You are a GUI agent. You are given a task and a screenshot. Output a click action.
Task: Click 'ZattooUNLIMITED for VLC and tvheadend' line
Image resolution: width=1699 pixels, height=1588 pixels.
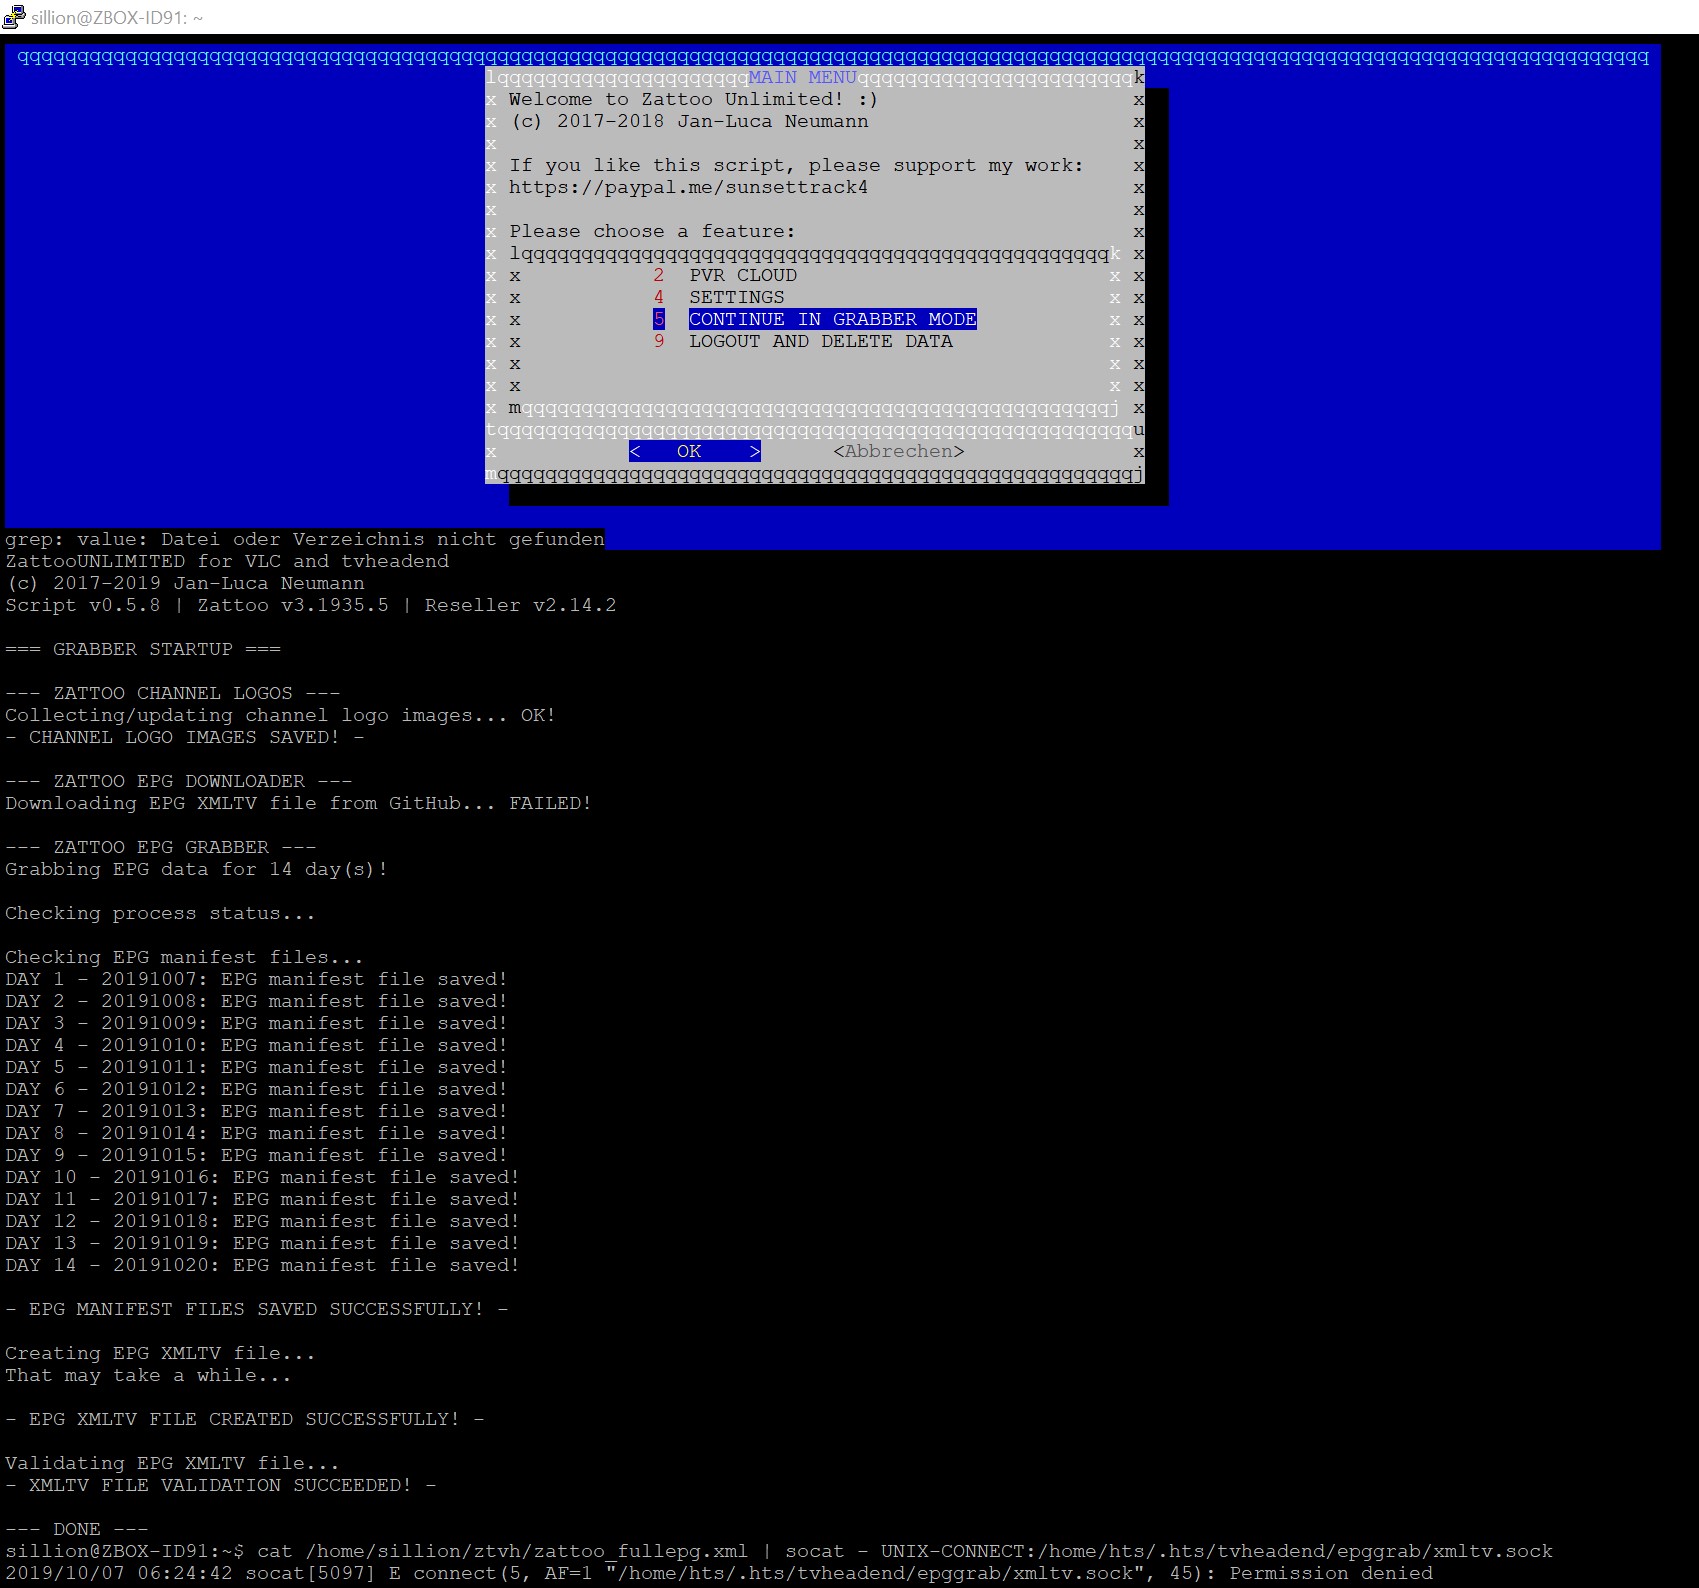[x=227, y=562]
